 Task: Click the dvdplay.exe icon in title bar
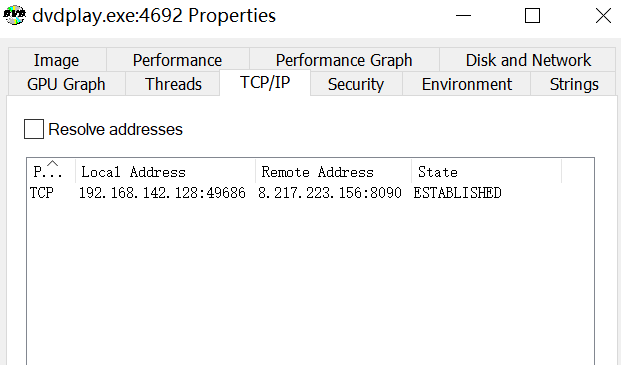pos(15,15)
